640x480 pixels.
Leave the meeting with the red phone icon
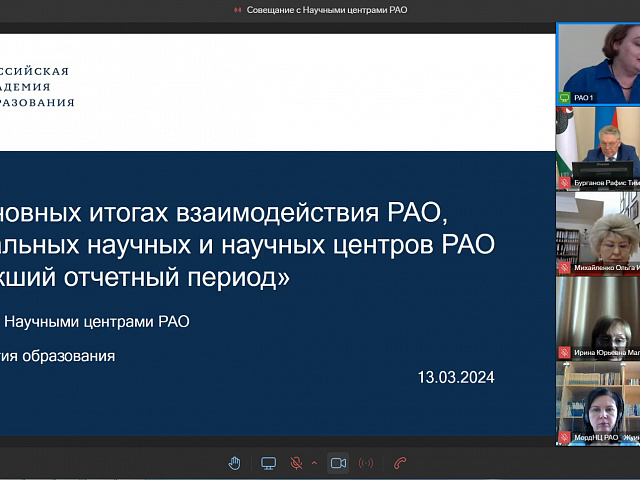click(400, 463)
